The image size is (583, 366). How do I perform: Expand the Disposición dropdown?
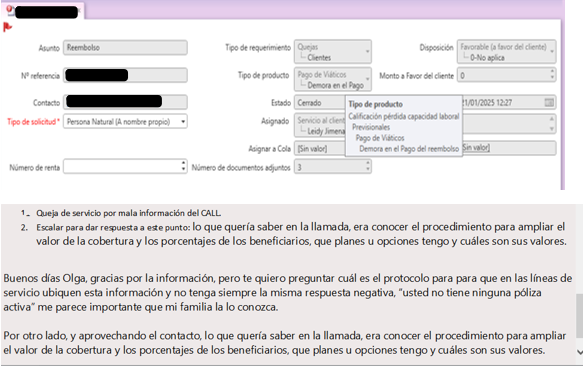[552, 51]
